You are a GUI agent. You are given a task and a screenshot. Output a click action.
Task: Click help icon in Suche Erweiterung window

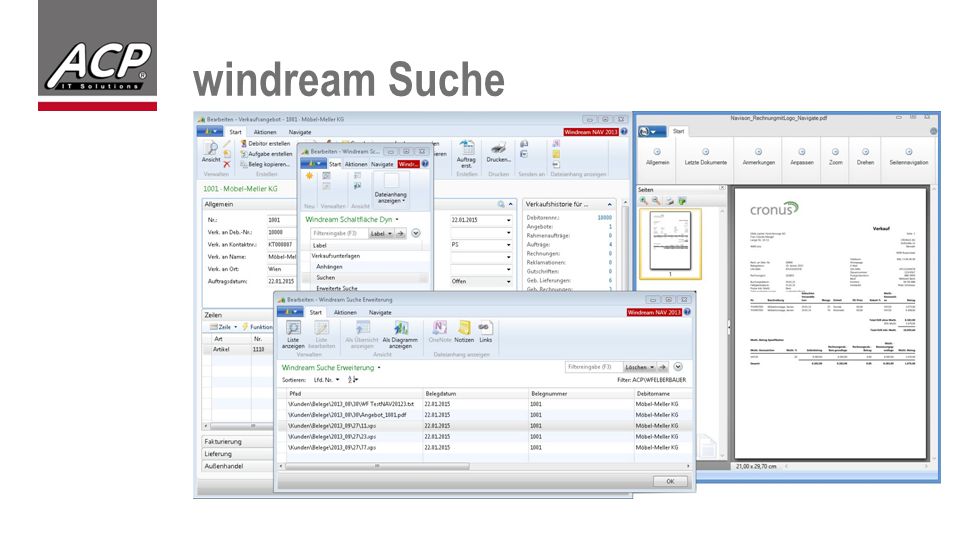(x=687, y=312)
